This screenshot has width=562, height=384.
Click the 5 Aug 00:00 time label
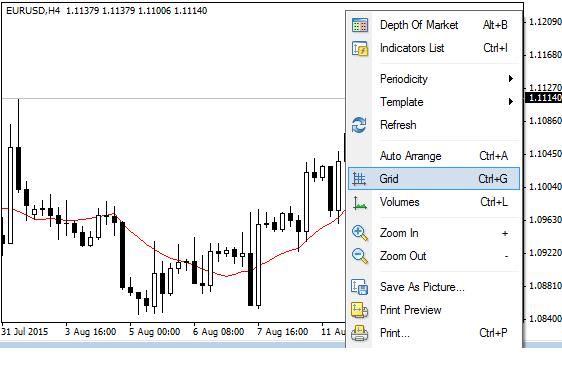tap(154, 332)
